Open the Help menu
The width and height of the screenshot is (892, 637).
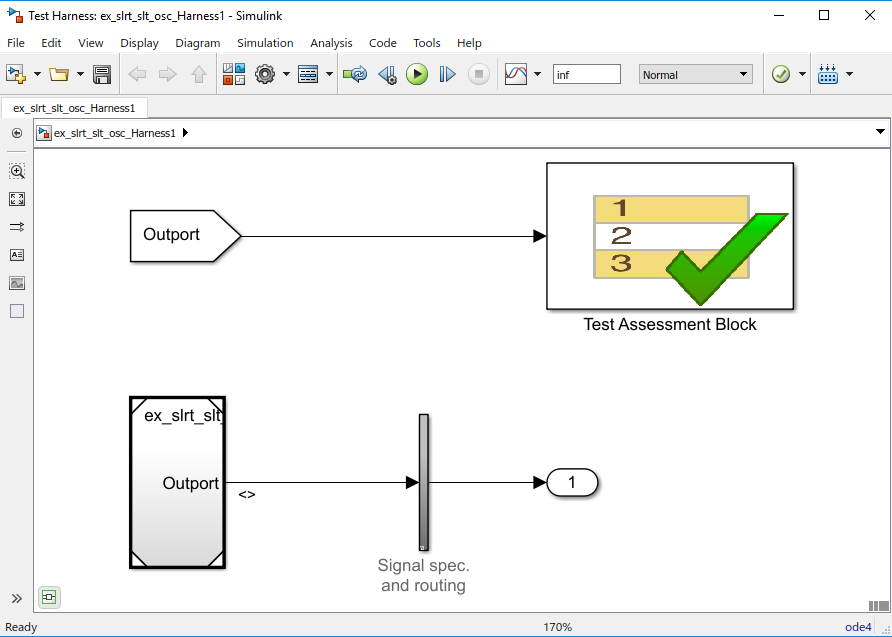click(469, 43)
